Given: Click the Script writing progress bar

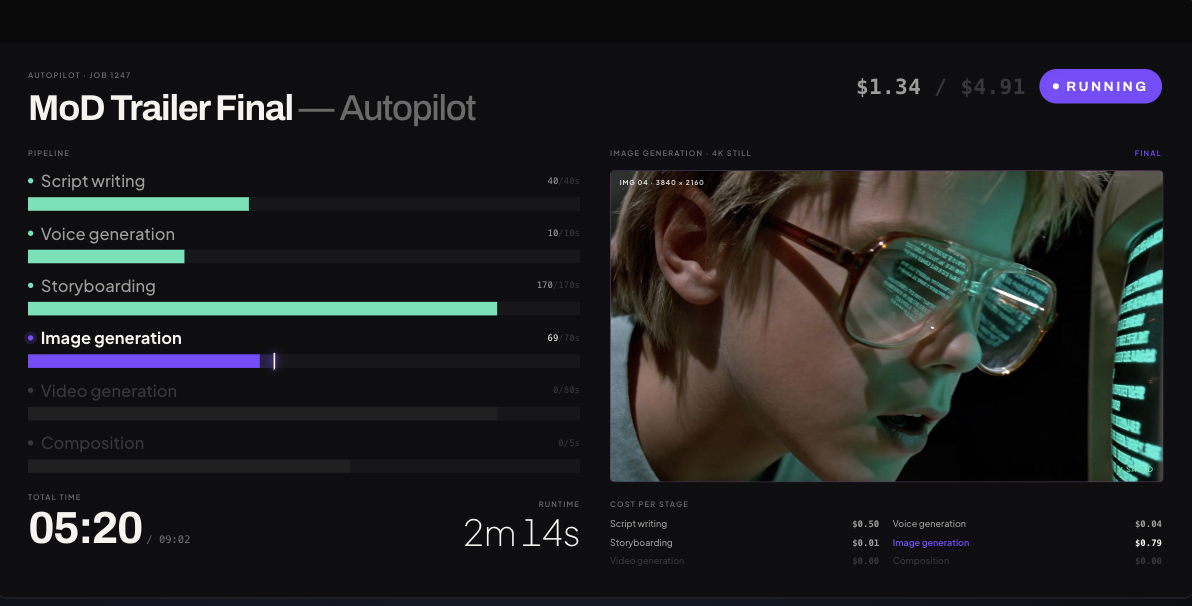Looking at the screenshot, I should tap(304, 204).
